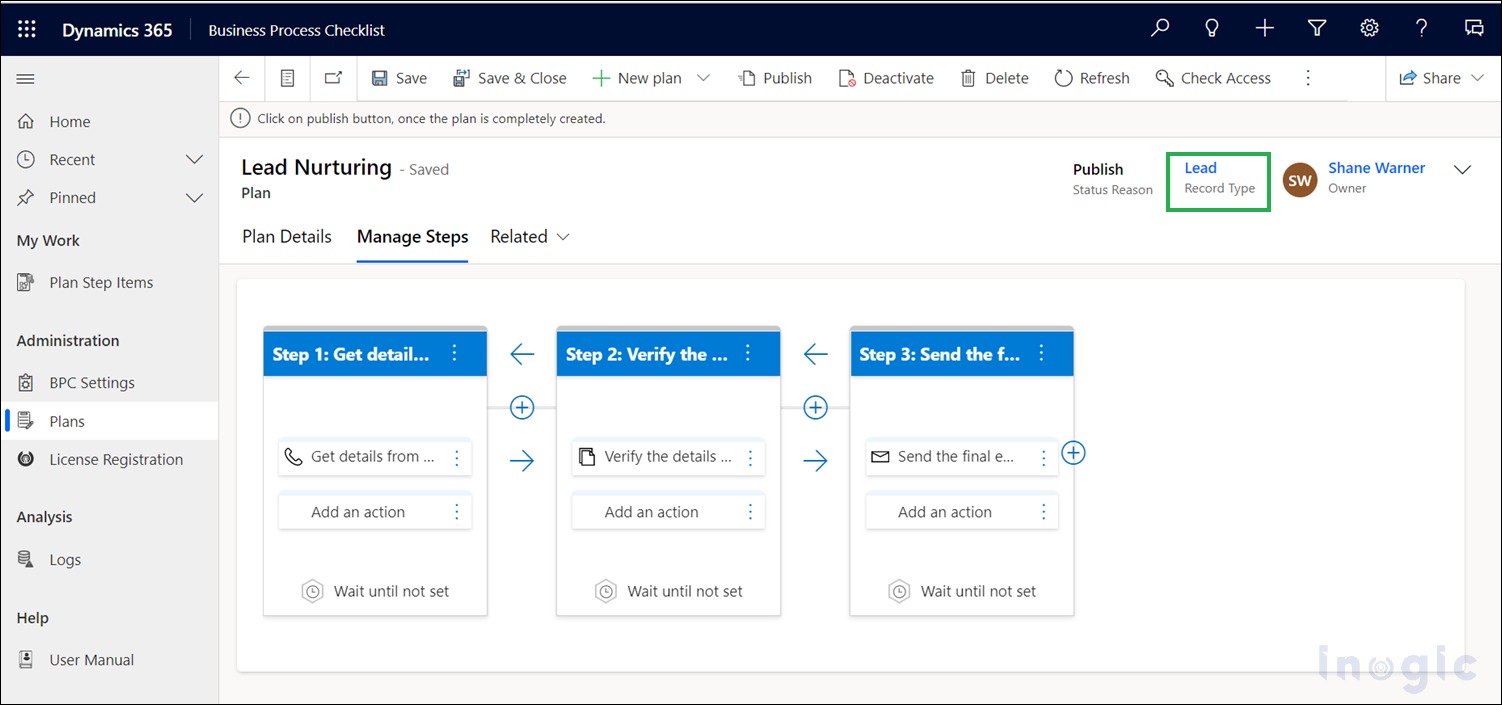The height and width of the screenshot is (705, 1502).
Task: Open ellipsis on Step 2 'Add an action'
Action: tap(751, 512)
